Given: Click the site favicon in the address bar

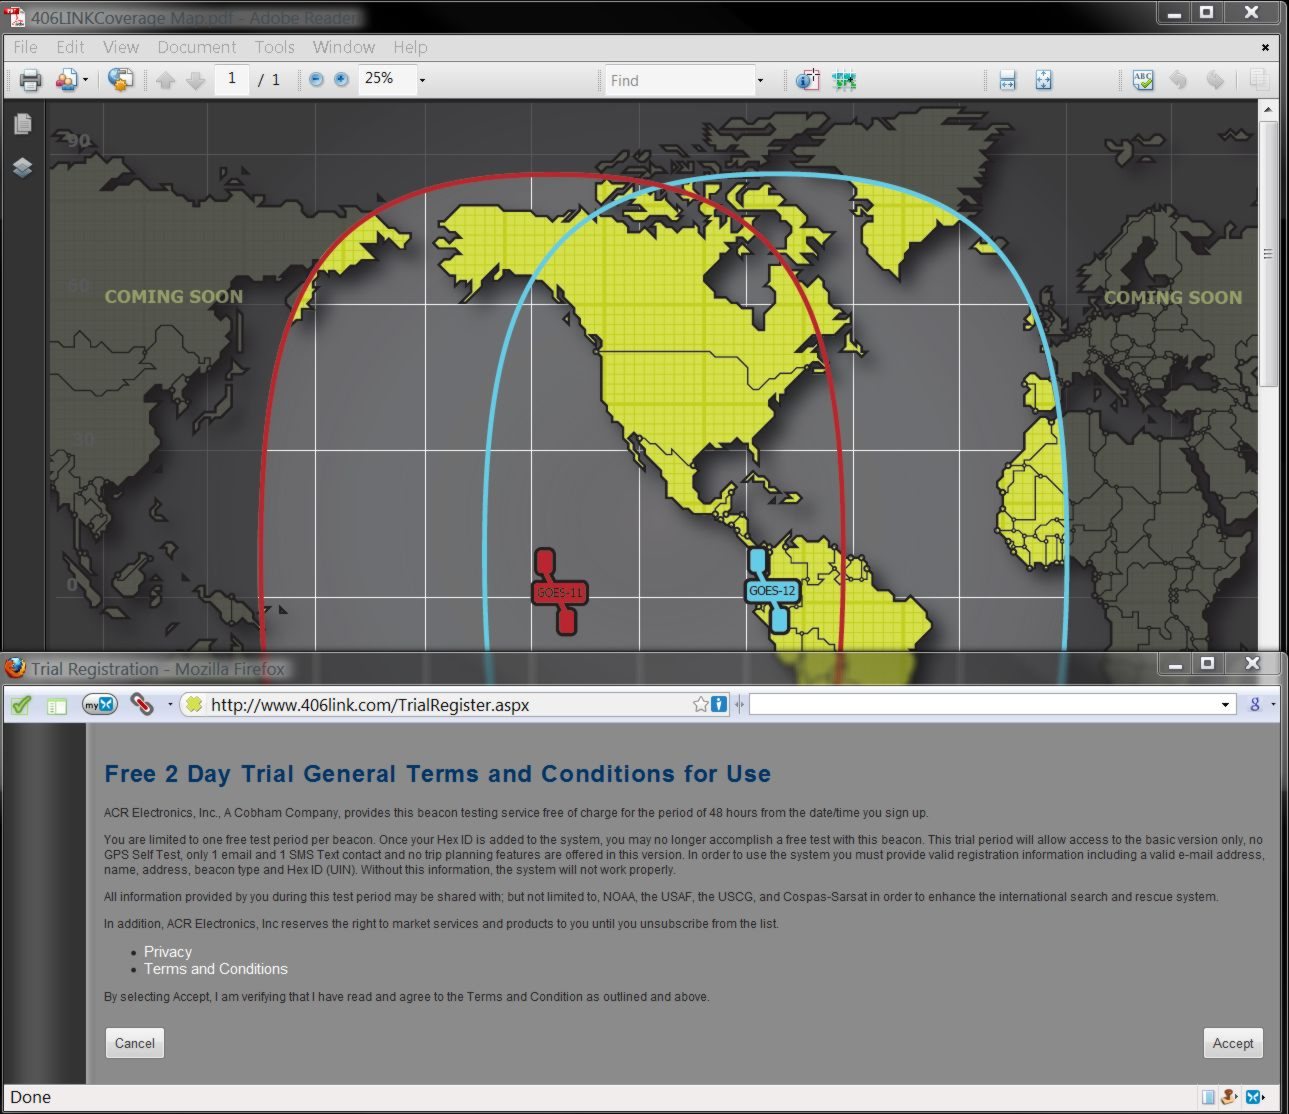Looking at the screenshot, I should [194, 705].
